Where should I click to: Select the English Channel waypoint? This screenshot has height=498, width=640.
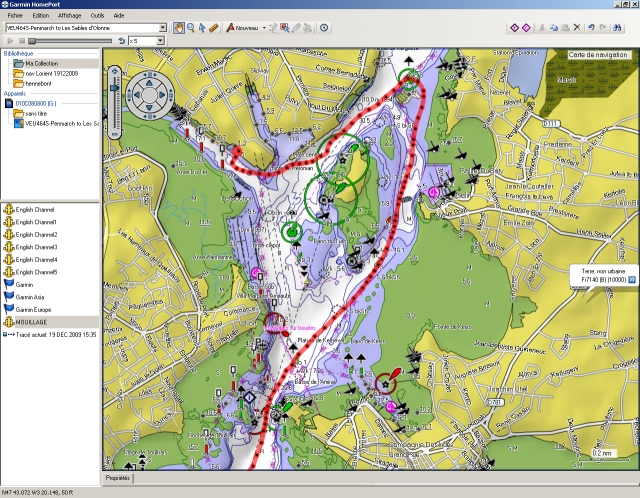tap(35, 210)
